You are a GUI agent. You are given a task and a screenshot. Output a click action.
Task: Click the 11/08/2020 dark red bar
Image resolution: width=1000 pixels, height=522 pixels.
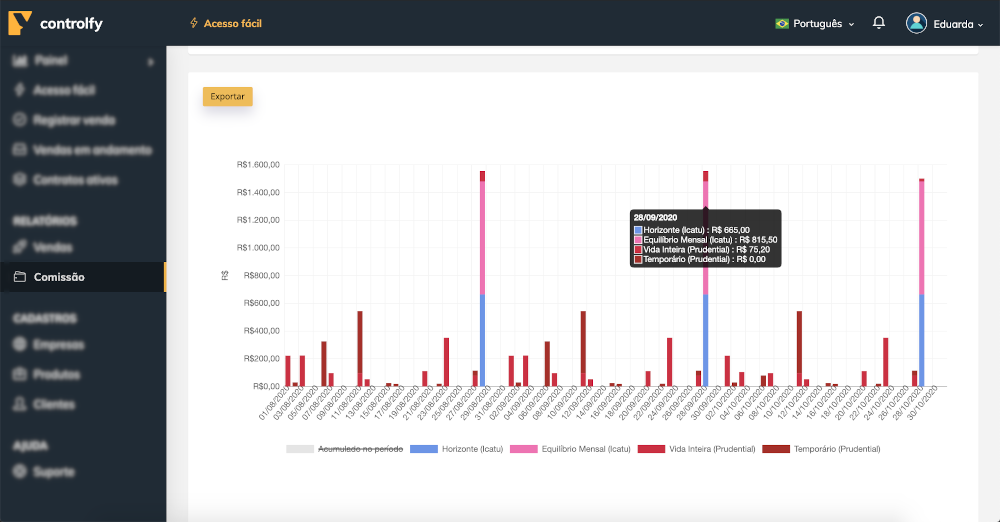point(360,348)
